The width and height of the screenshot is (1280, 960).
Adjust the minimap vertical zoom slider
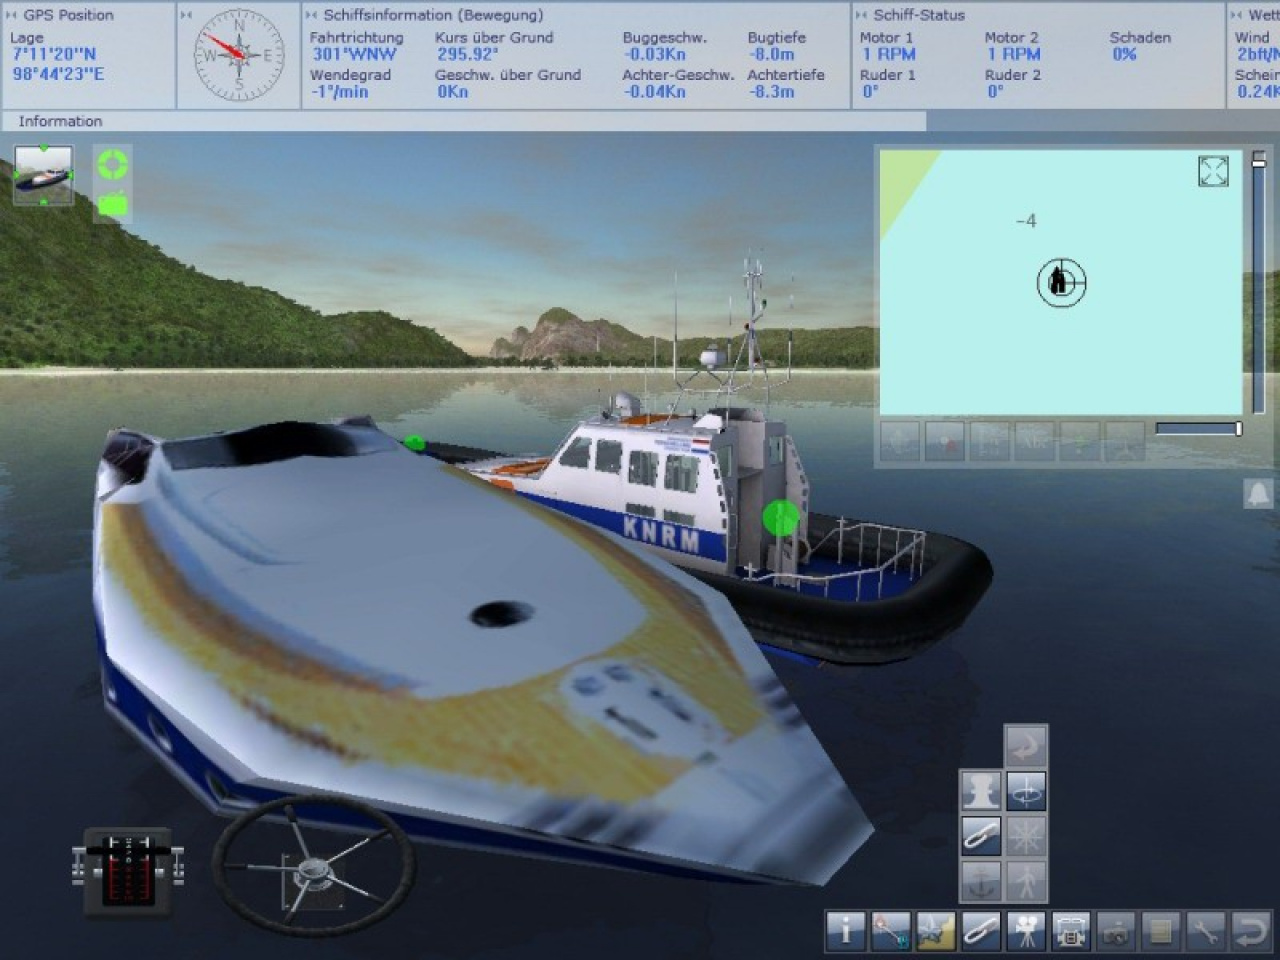(x=1259, y=280)
